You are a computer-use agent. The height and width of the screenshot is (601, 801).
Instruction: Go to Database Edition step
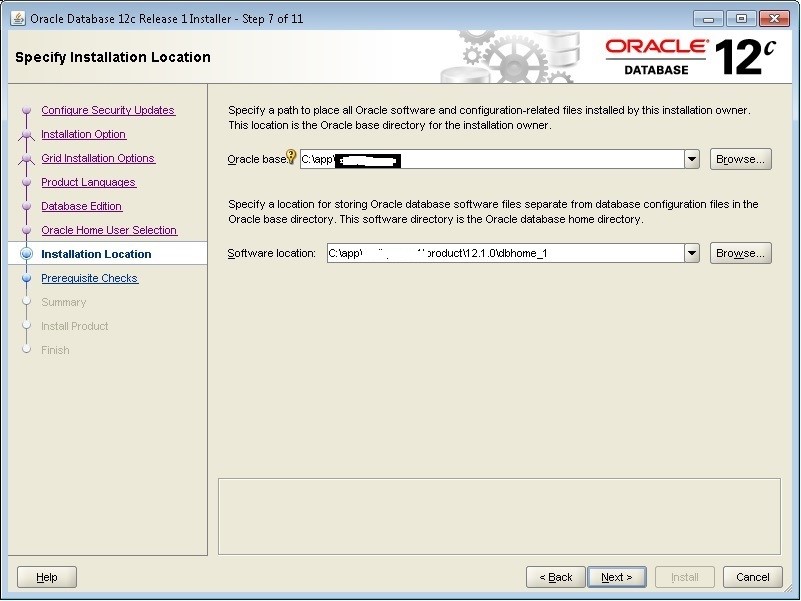pos(82,206)
